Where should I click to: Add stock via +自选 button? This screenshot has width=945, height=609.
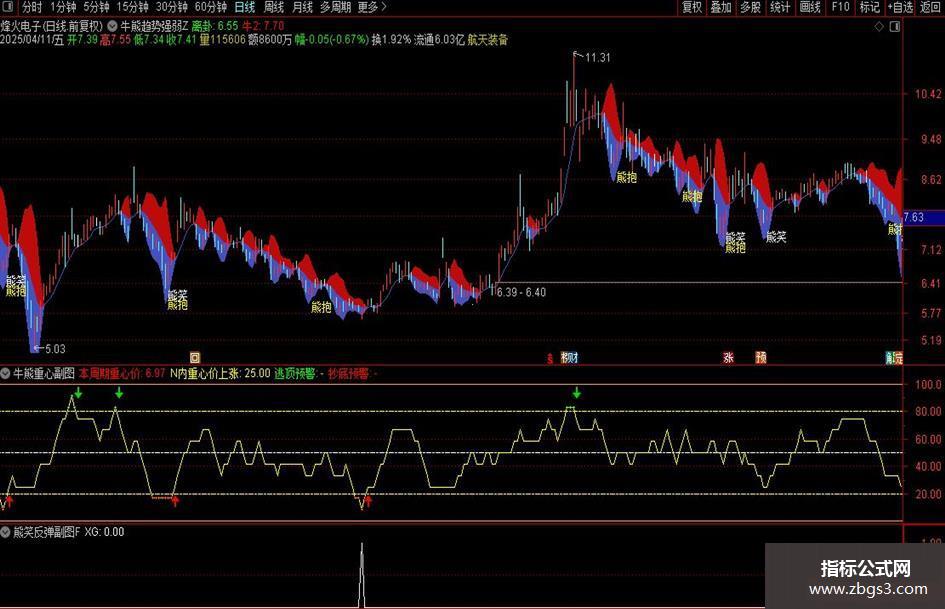tap(900, 7)
